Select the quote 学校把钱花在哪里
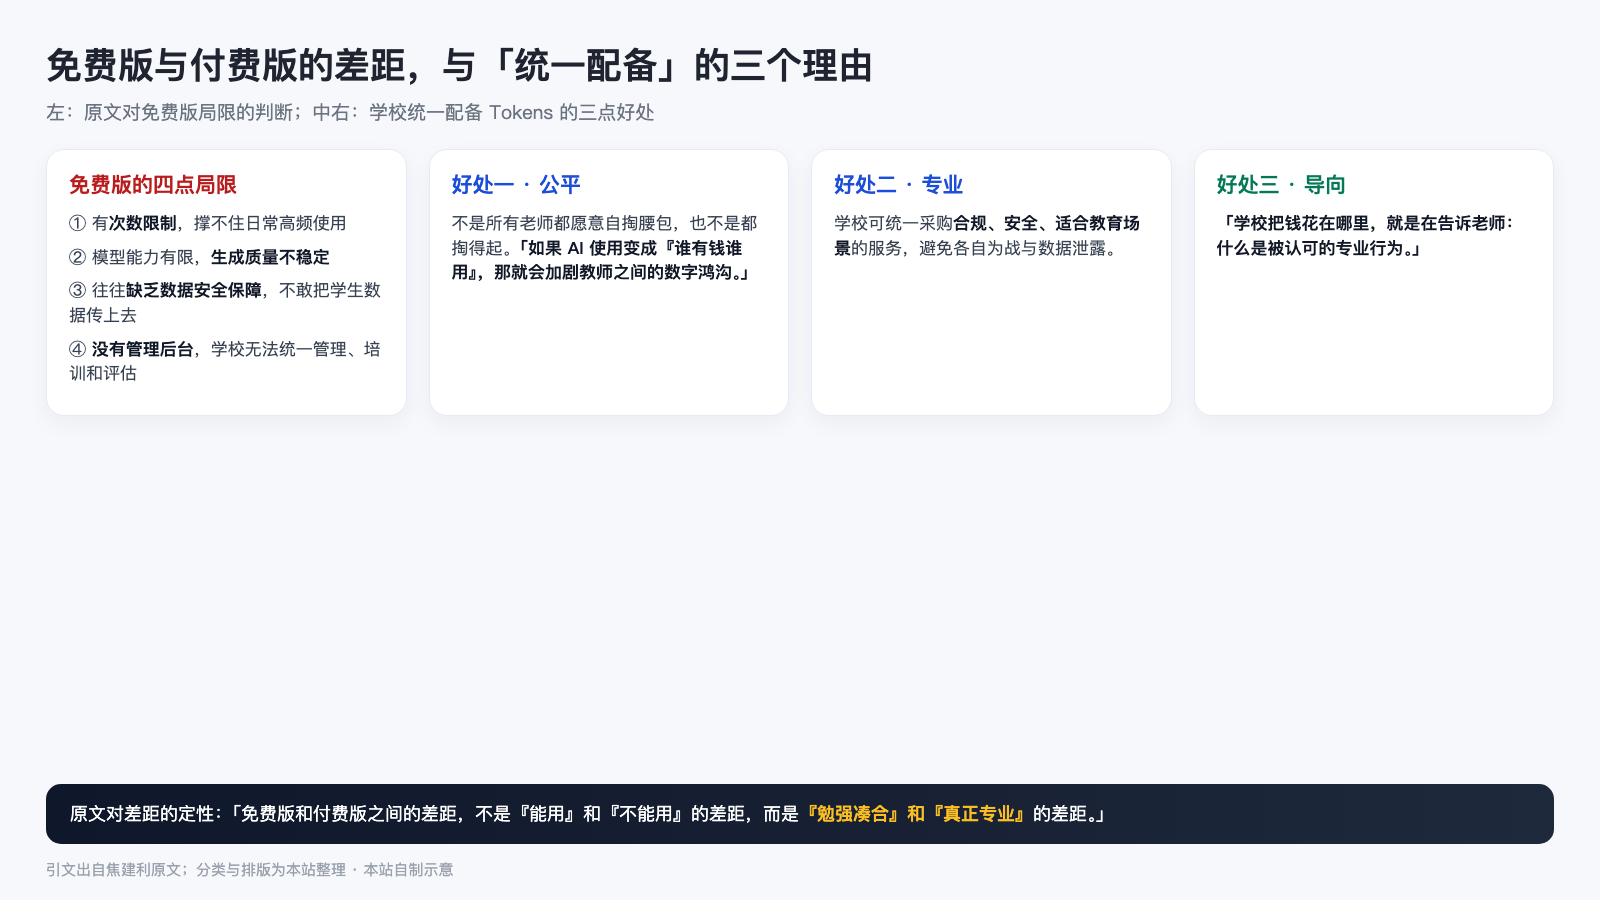This screenshot has width=1600, height=900. coord(1366,236)
